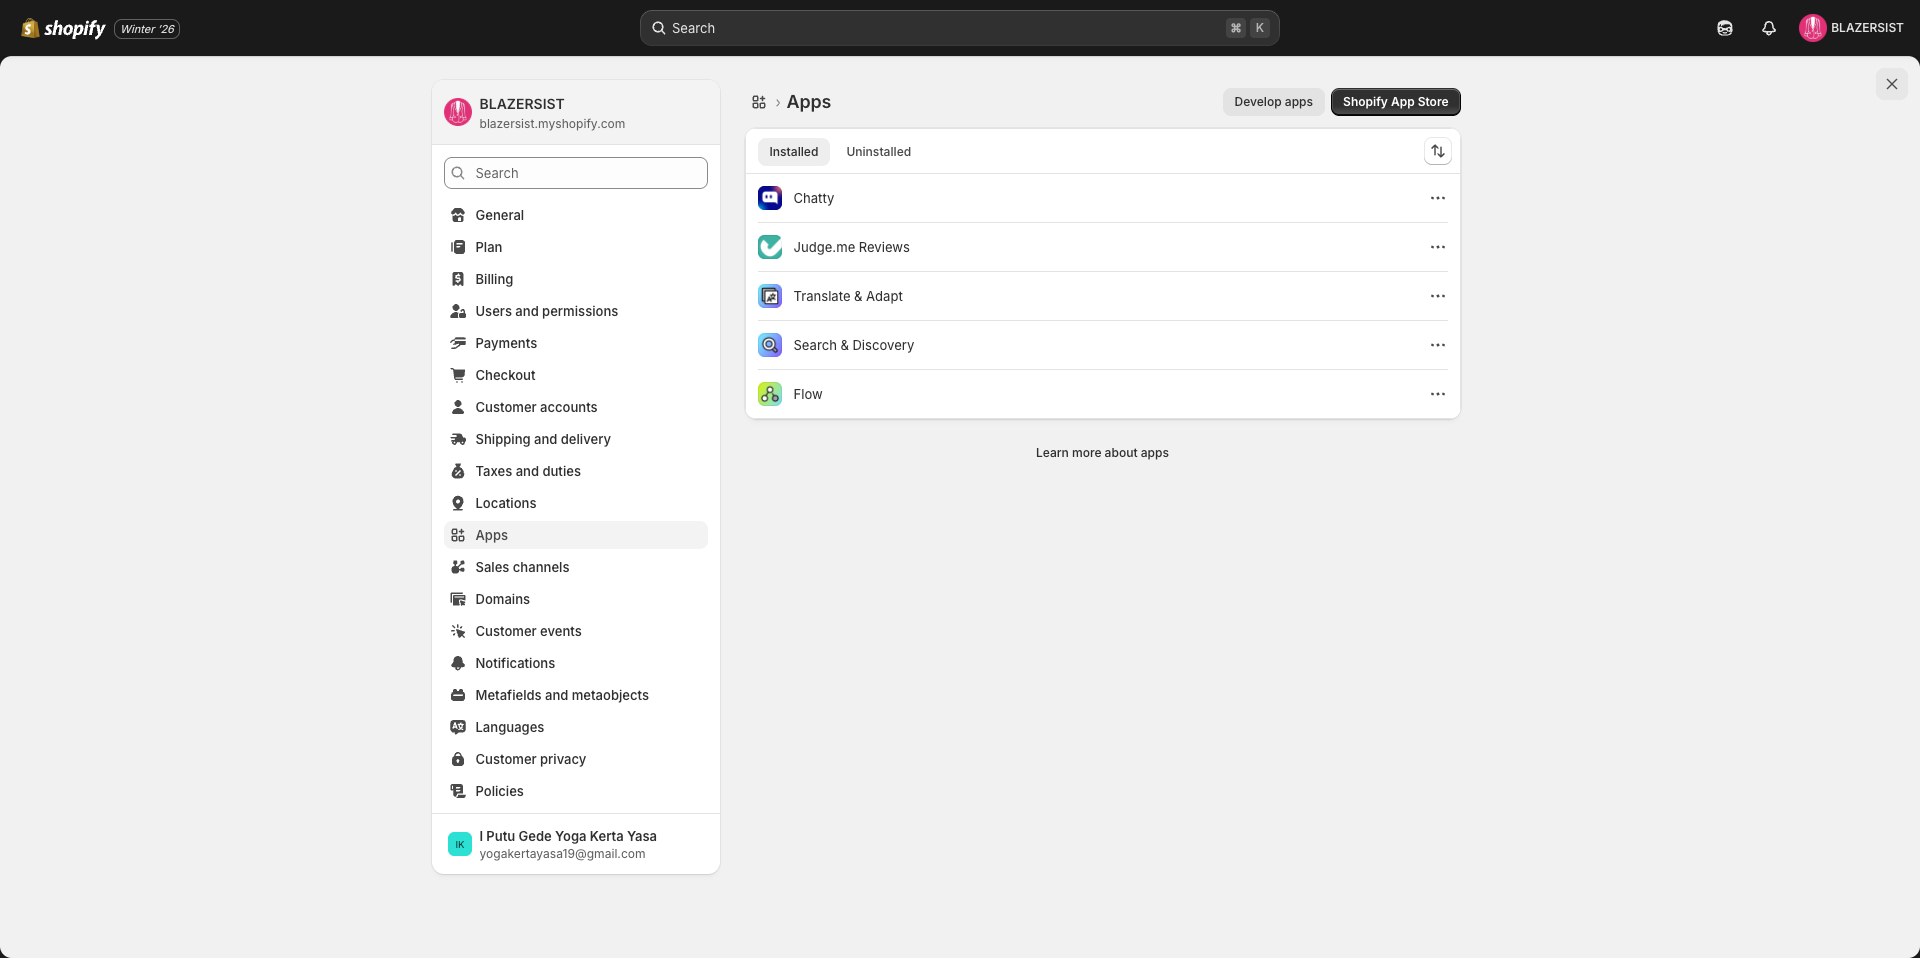This screenshot has height=958, width=1920.
Task: Click the sort apps arrows icon
Action: coord(1437,151)
